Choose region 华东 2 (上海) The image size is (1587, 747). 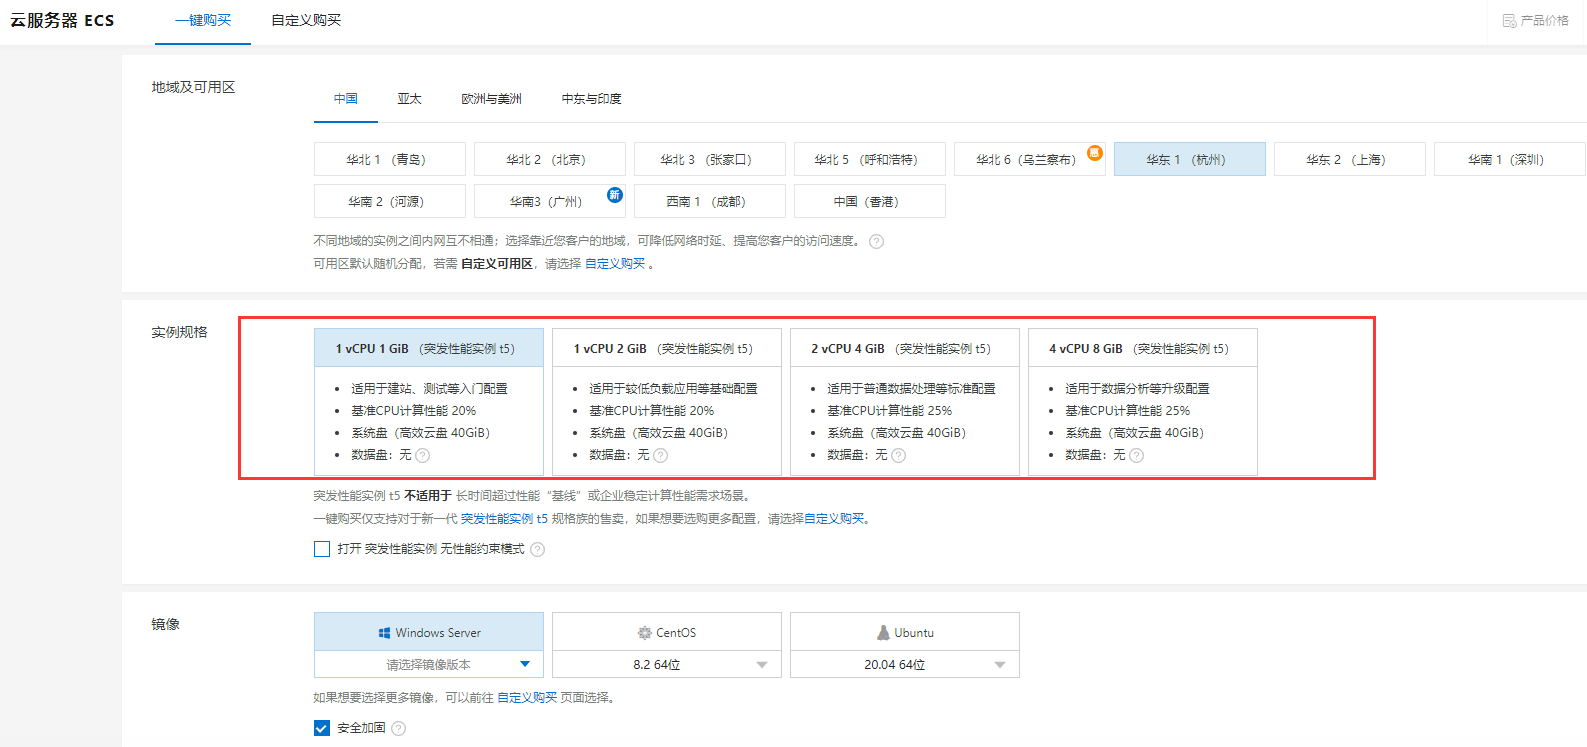click(x=1350, y=159)
